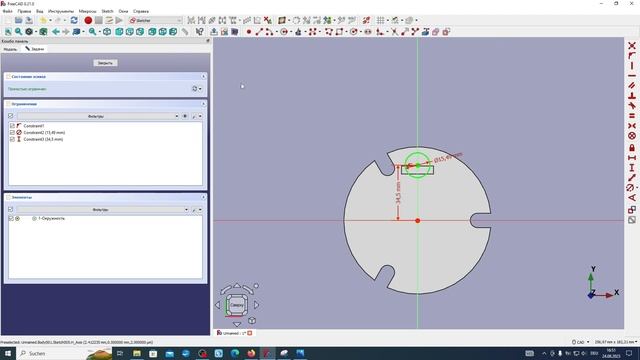Apply the horizontal distance constraint tool
Image resolution: width=640 pixels, height=360 pixels.
click(x=632, y=158)
